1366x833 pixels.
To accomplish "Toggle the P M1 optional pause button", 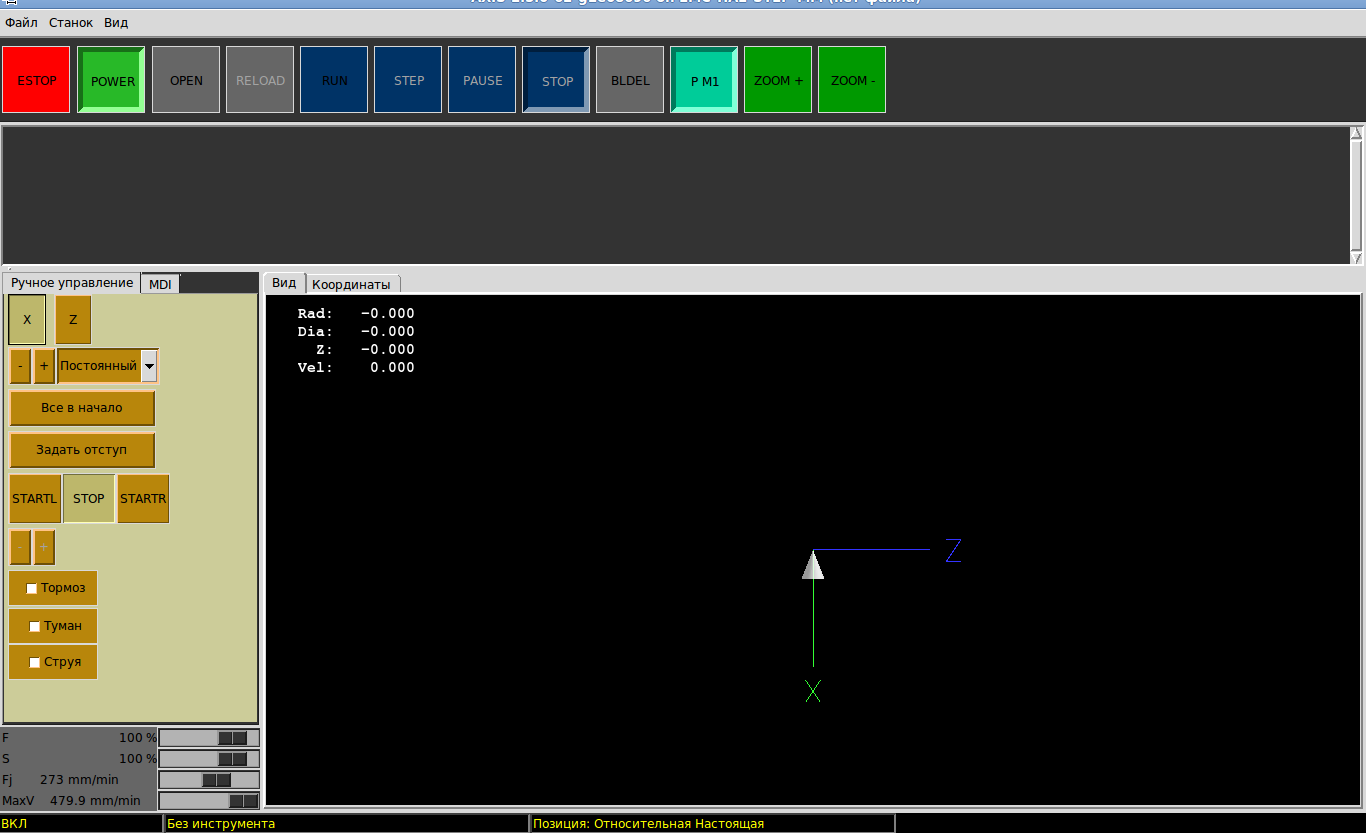I will point(704,80).
